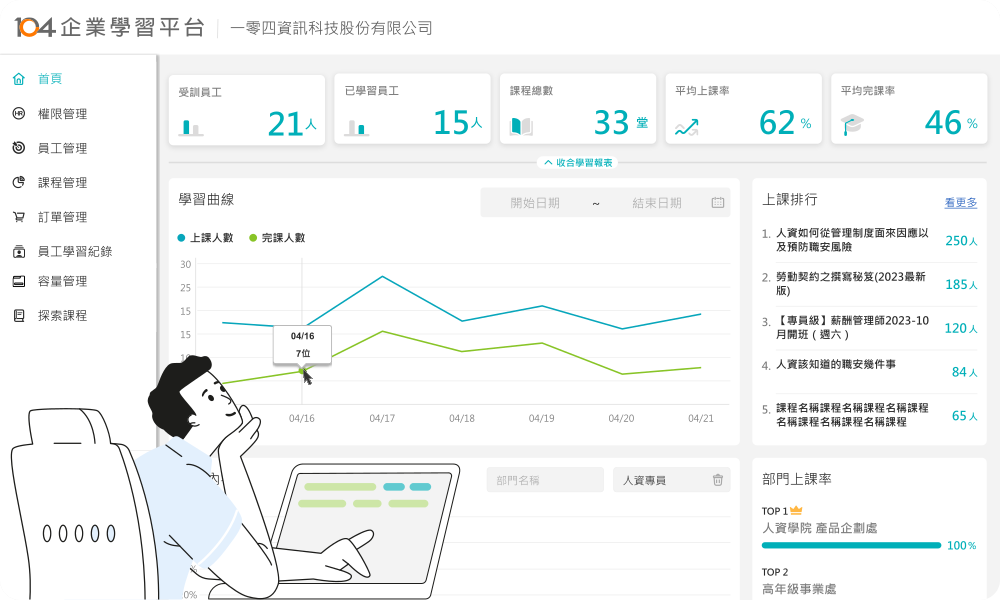Open the calendar icon in date range

click(717, 203)
